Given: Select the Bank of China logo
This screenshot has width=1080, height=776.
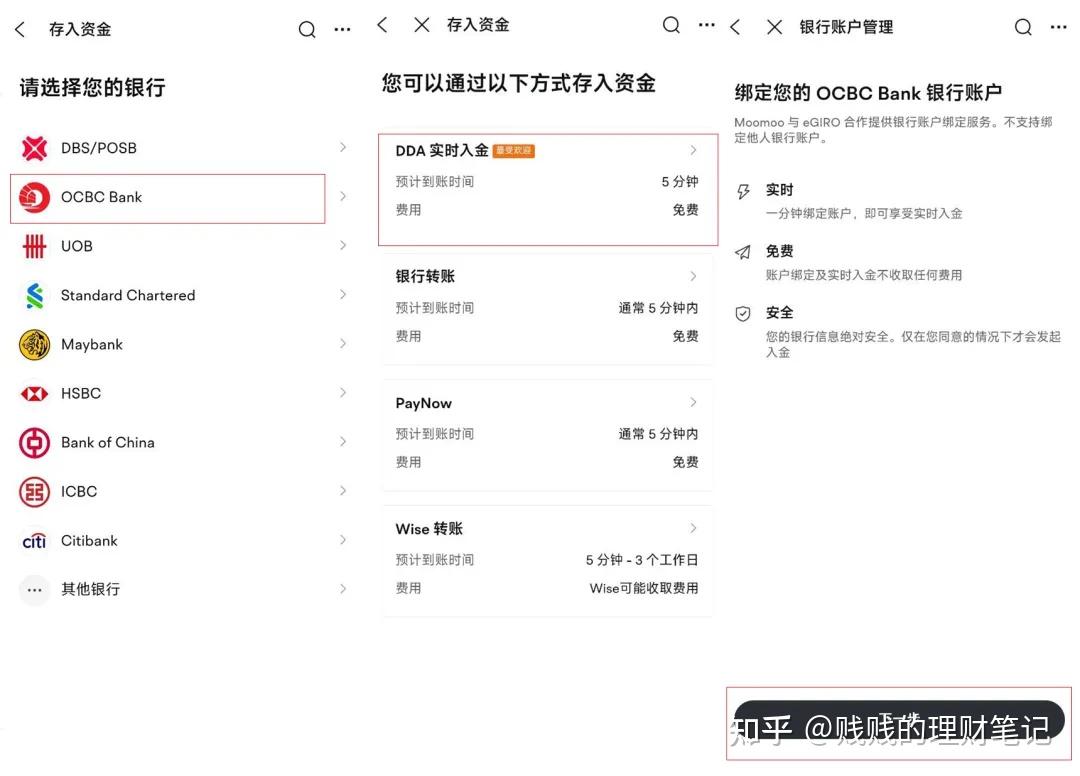Looking at the screenshot, I should point(34,442).
